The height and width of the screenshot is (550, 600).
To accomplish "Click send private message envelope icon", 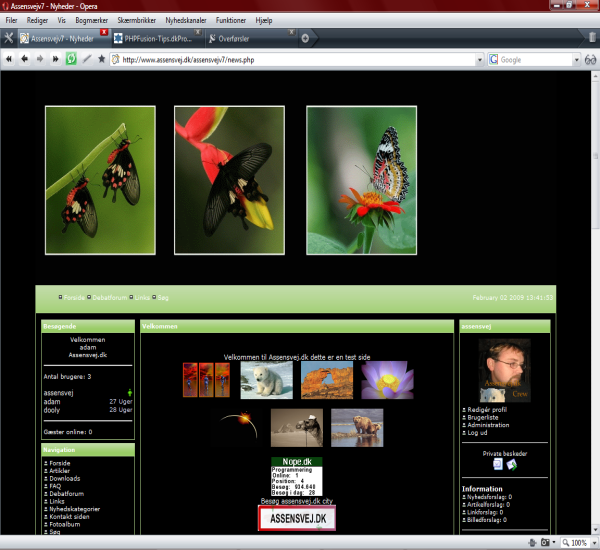I will pyautogui.click(x=512, y=465).
